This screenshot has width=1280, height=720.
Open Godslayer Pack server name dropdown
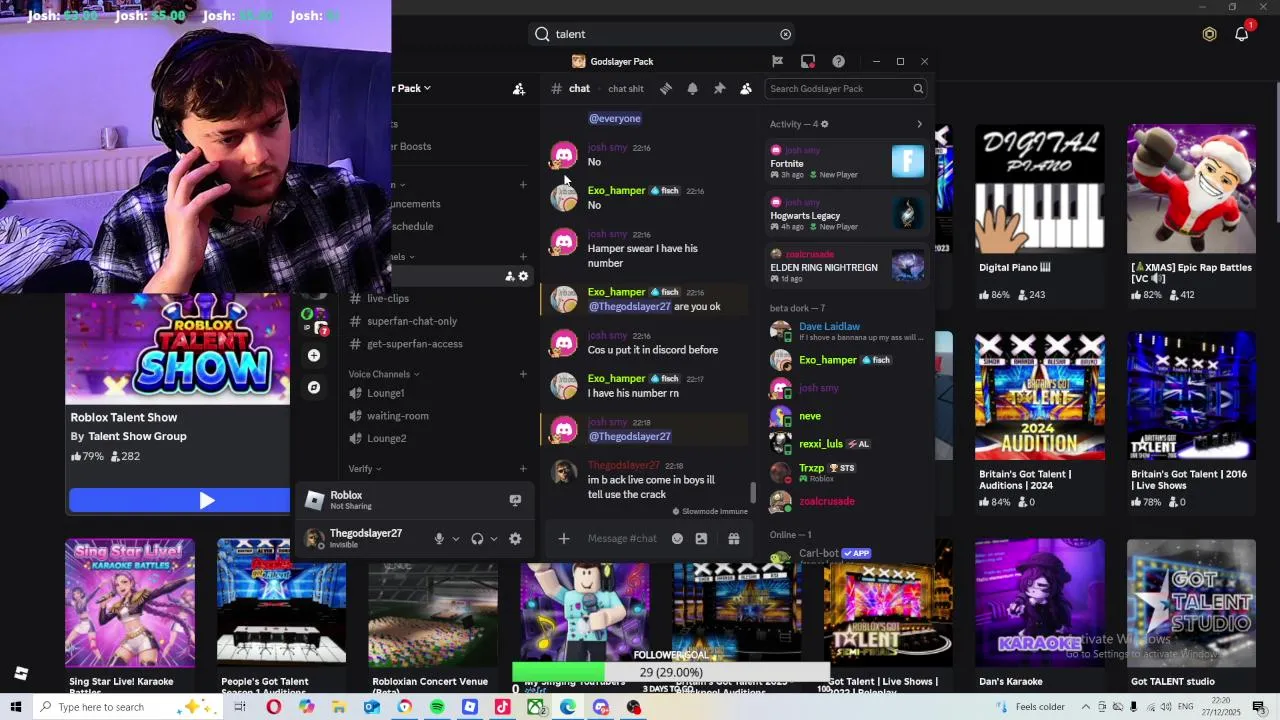pyautogui.click(x=413, y=88)
